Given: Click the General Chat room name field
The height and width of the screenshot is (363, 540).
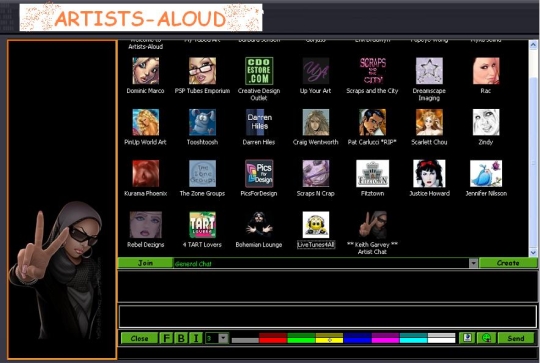Looking at the screenshot, I should [x=321, y=263].
